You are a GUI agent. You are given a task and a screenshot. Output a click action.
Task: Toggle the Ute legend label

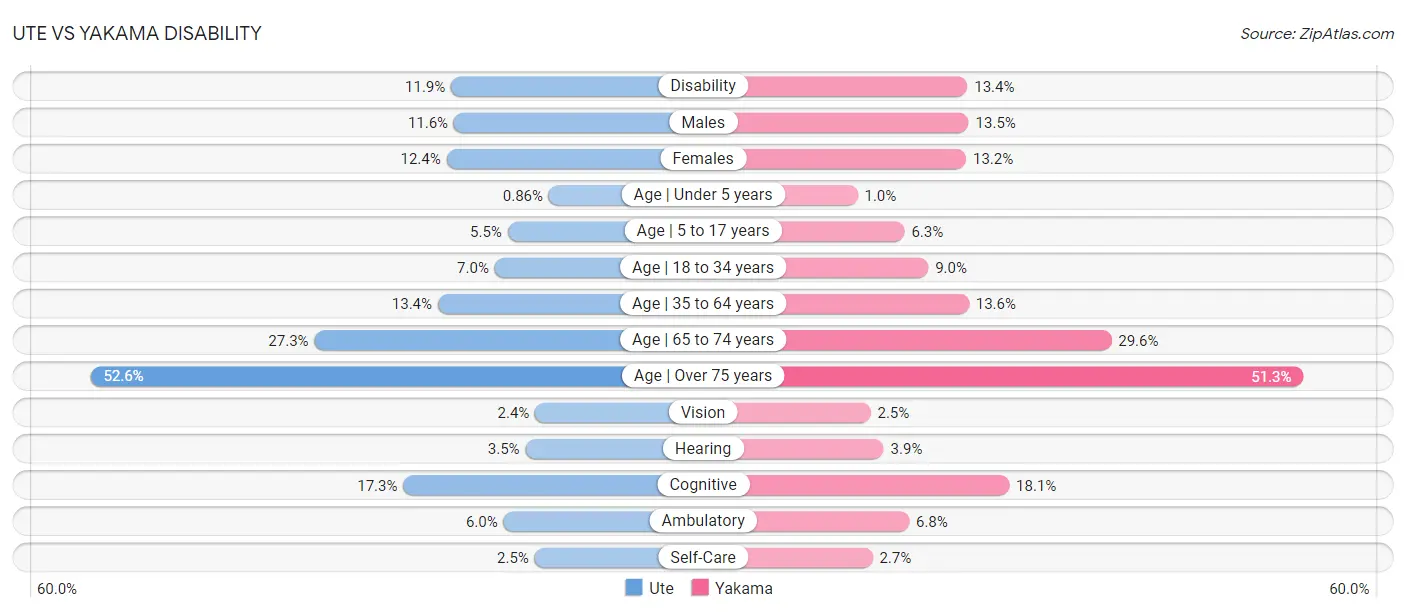click(661, 588)
